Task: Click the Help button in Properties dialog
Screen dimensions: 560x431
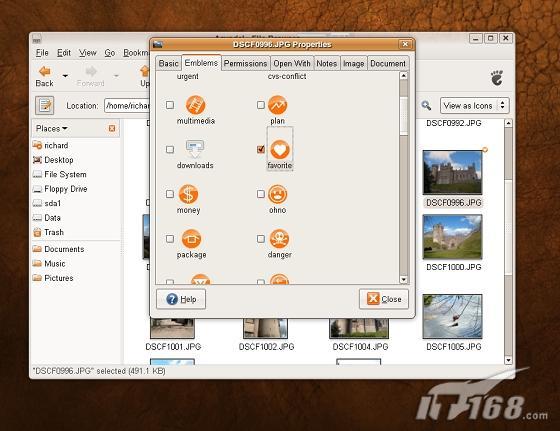Action: click(x=181, y=299)
